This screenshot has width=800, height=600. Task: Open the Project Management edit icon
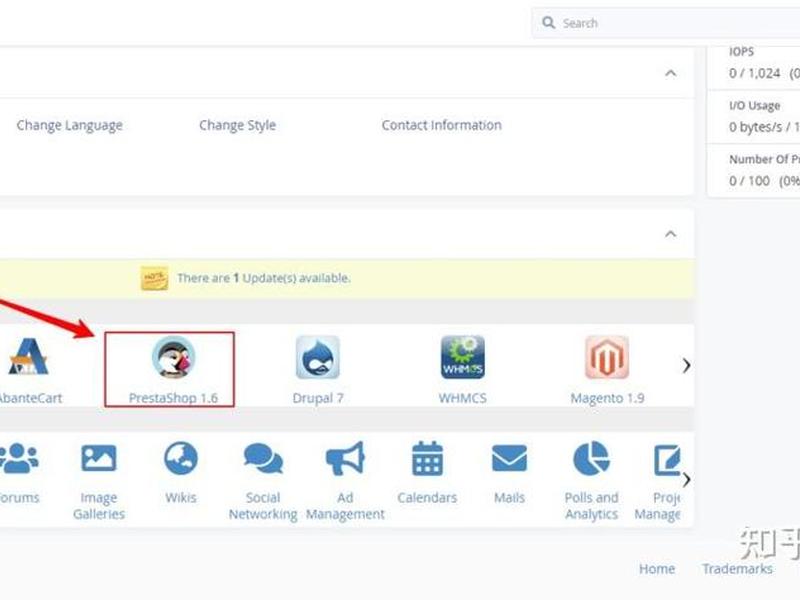tap(667, 459)
